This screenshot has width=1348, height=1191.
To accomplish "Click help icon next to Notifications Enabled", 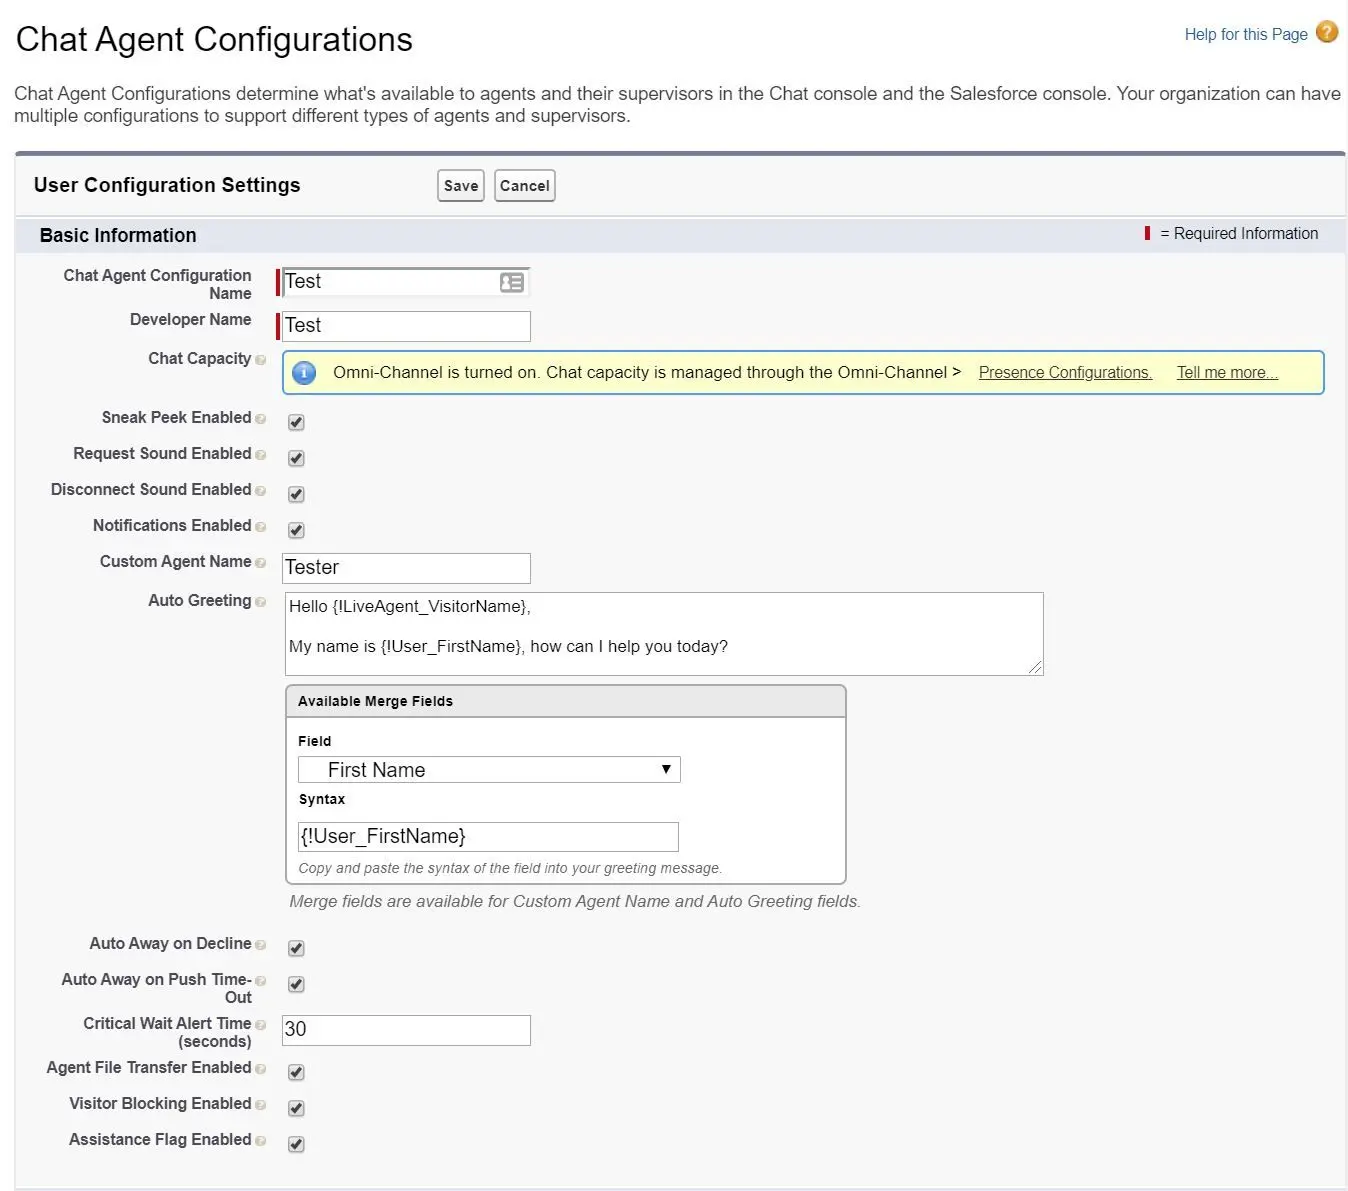I will (x=261, y=527).
